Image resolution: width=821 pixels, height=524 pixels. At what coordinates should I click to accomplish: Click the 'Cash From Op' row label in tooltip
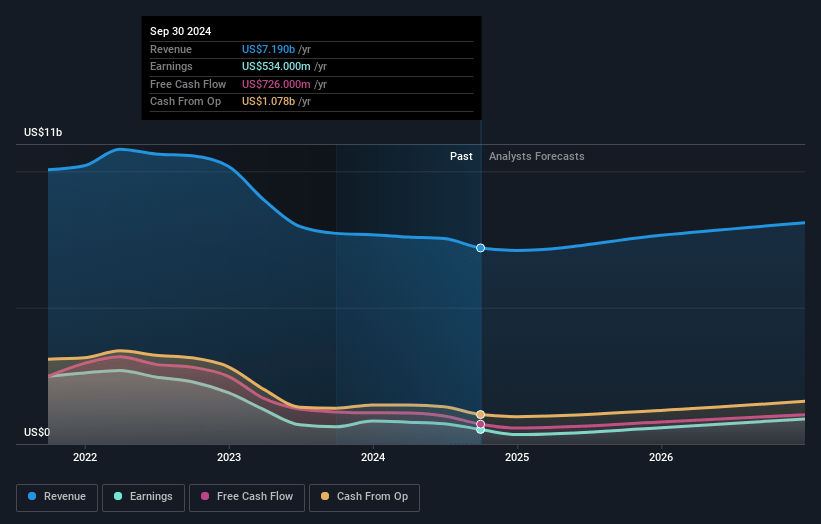185,102
